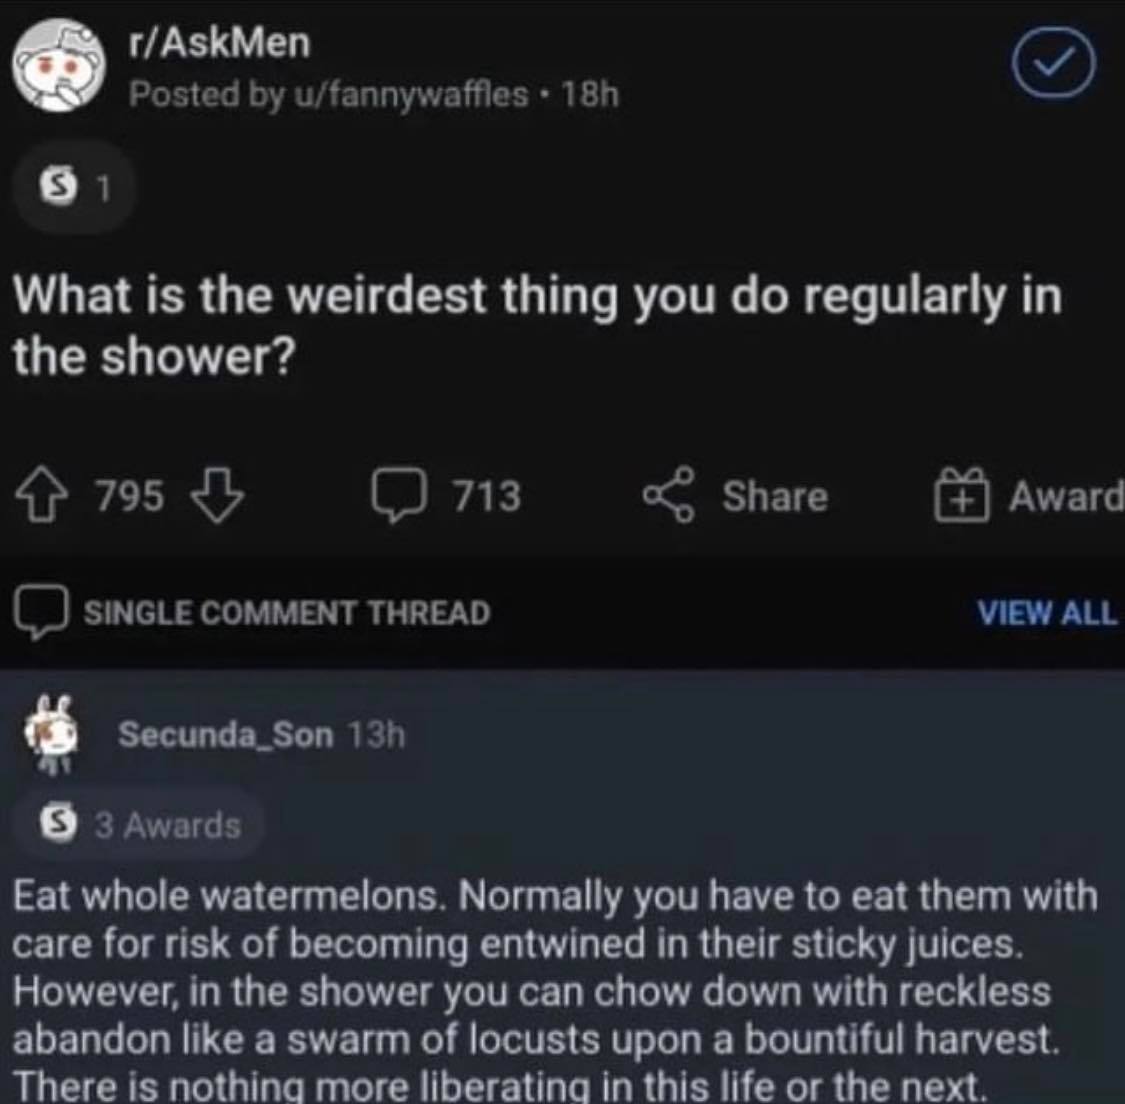
Task: Open the r/AskMen subreddit name
Action: pos(220,43)
